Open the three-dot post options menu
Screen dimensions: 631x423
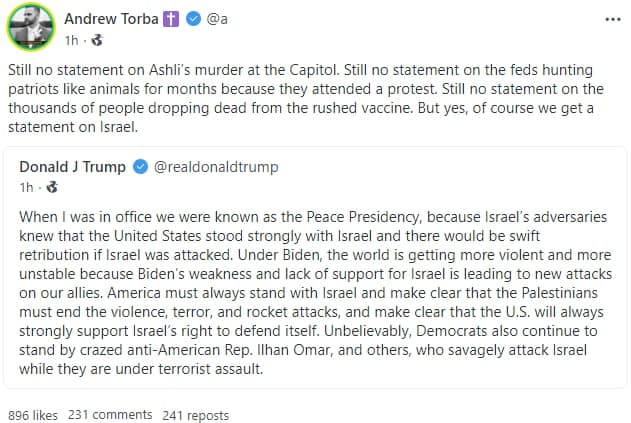point(610,19)
